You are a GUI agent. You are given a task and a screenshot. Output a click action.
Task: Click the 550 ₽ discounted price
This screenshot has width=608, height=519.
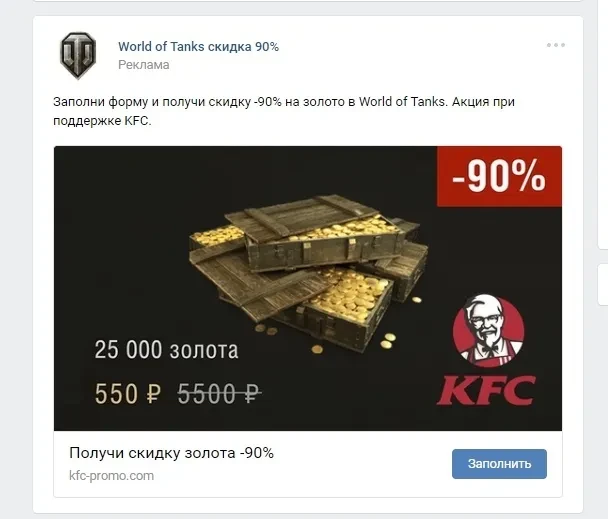point(128,394)
